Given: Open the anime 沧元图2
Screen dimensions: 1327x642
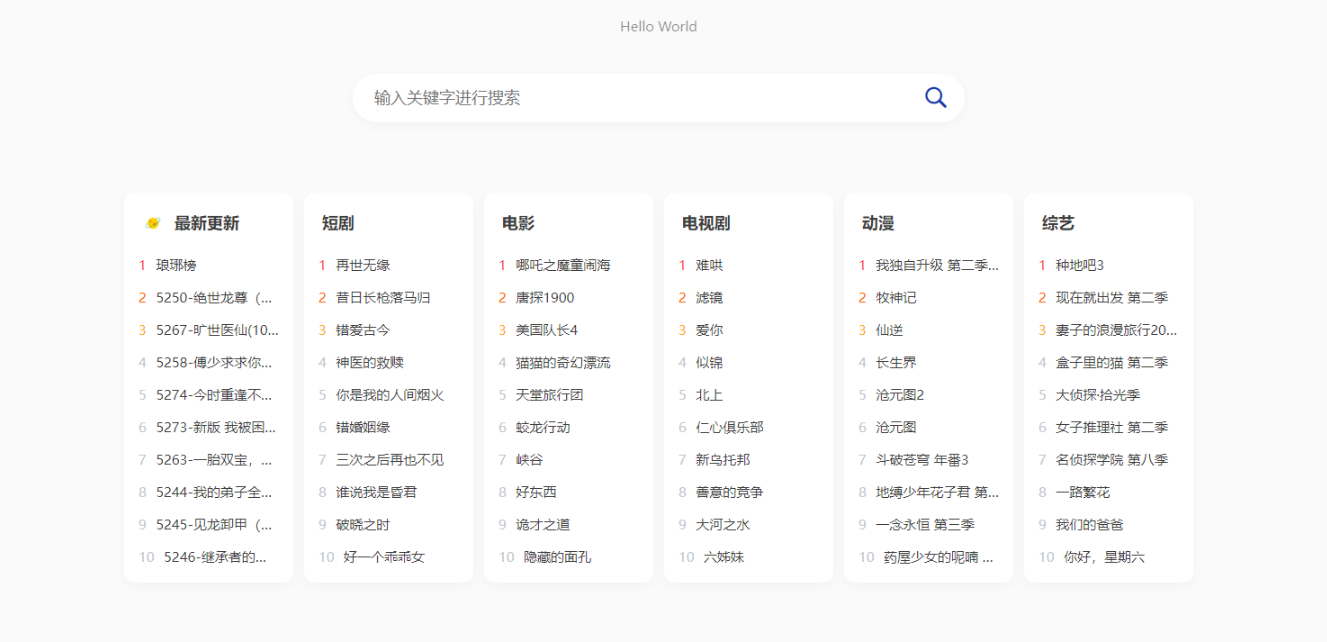Looking at the screenshot, I should click(900, 395).
